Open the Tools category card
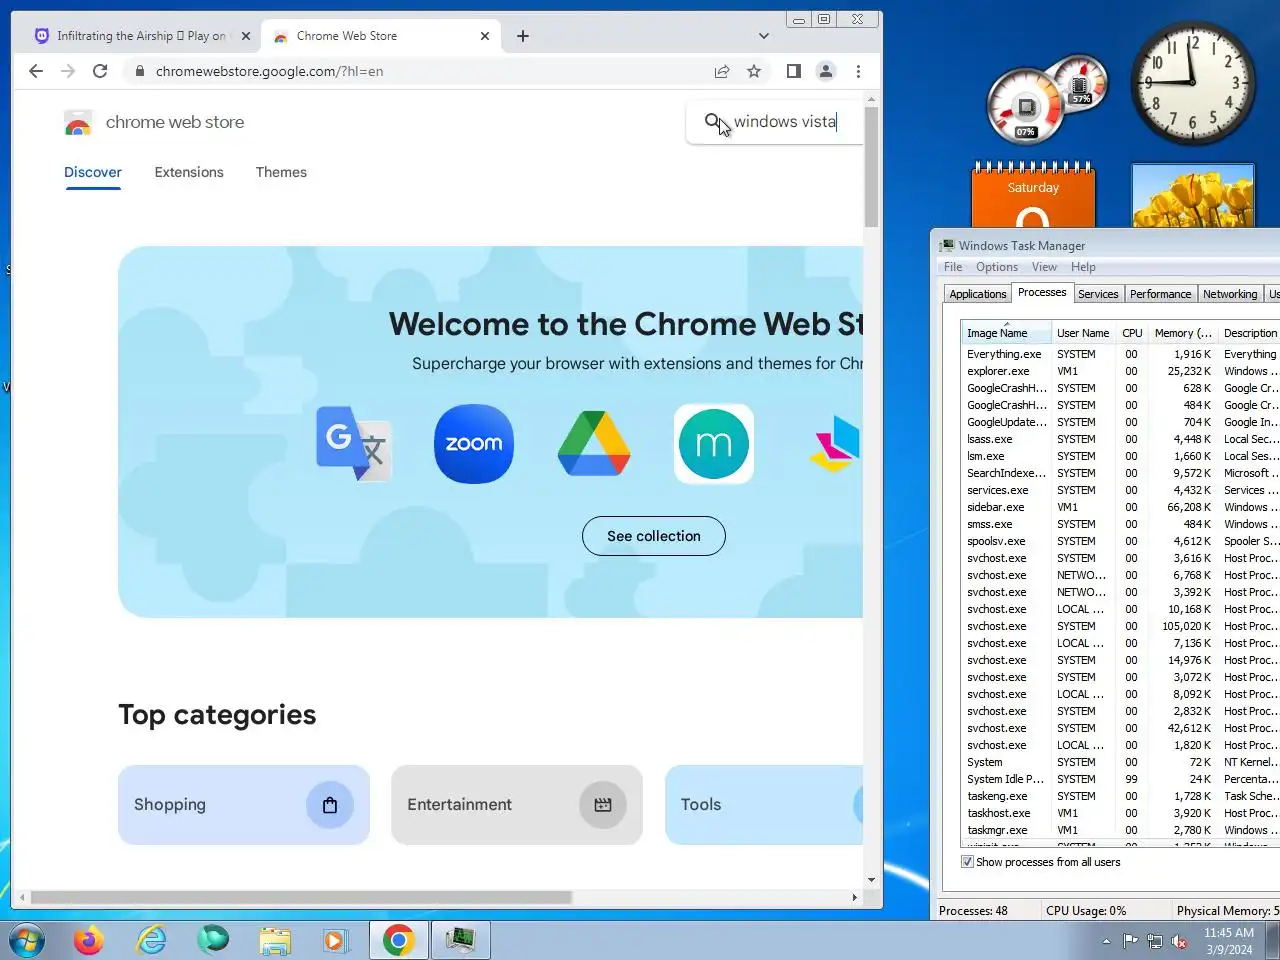 click(764, 805)
